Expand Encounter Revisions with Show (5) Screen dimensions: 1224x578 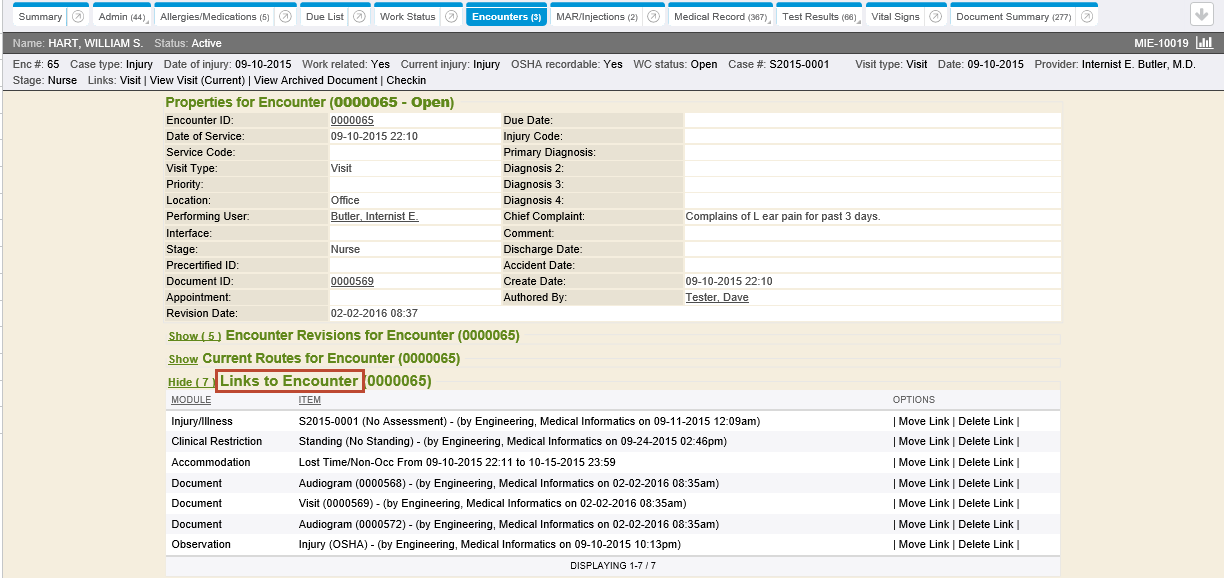(194, 337)
